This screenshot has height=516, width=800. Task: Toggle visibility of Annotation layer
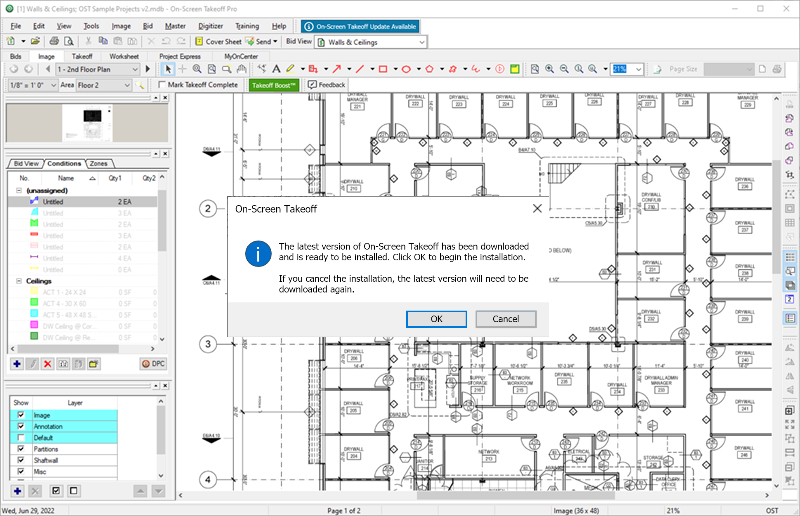pos(21,426)
